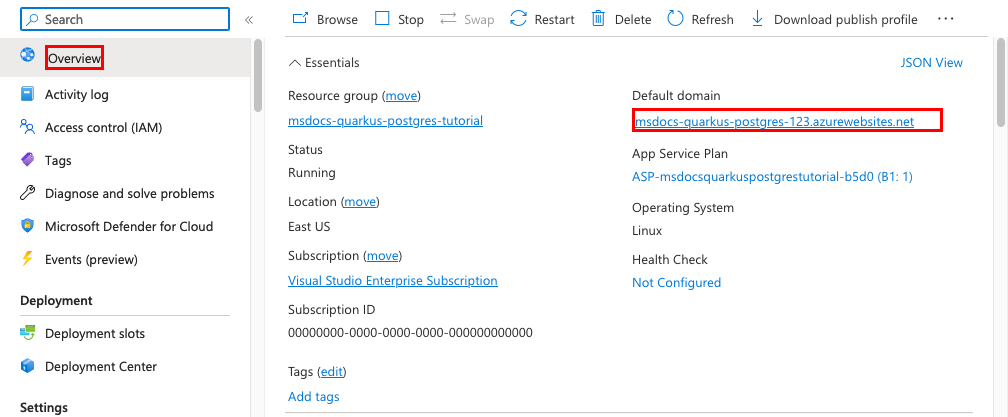
Task: Click Add tags link
Action: point(314,396)
